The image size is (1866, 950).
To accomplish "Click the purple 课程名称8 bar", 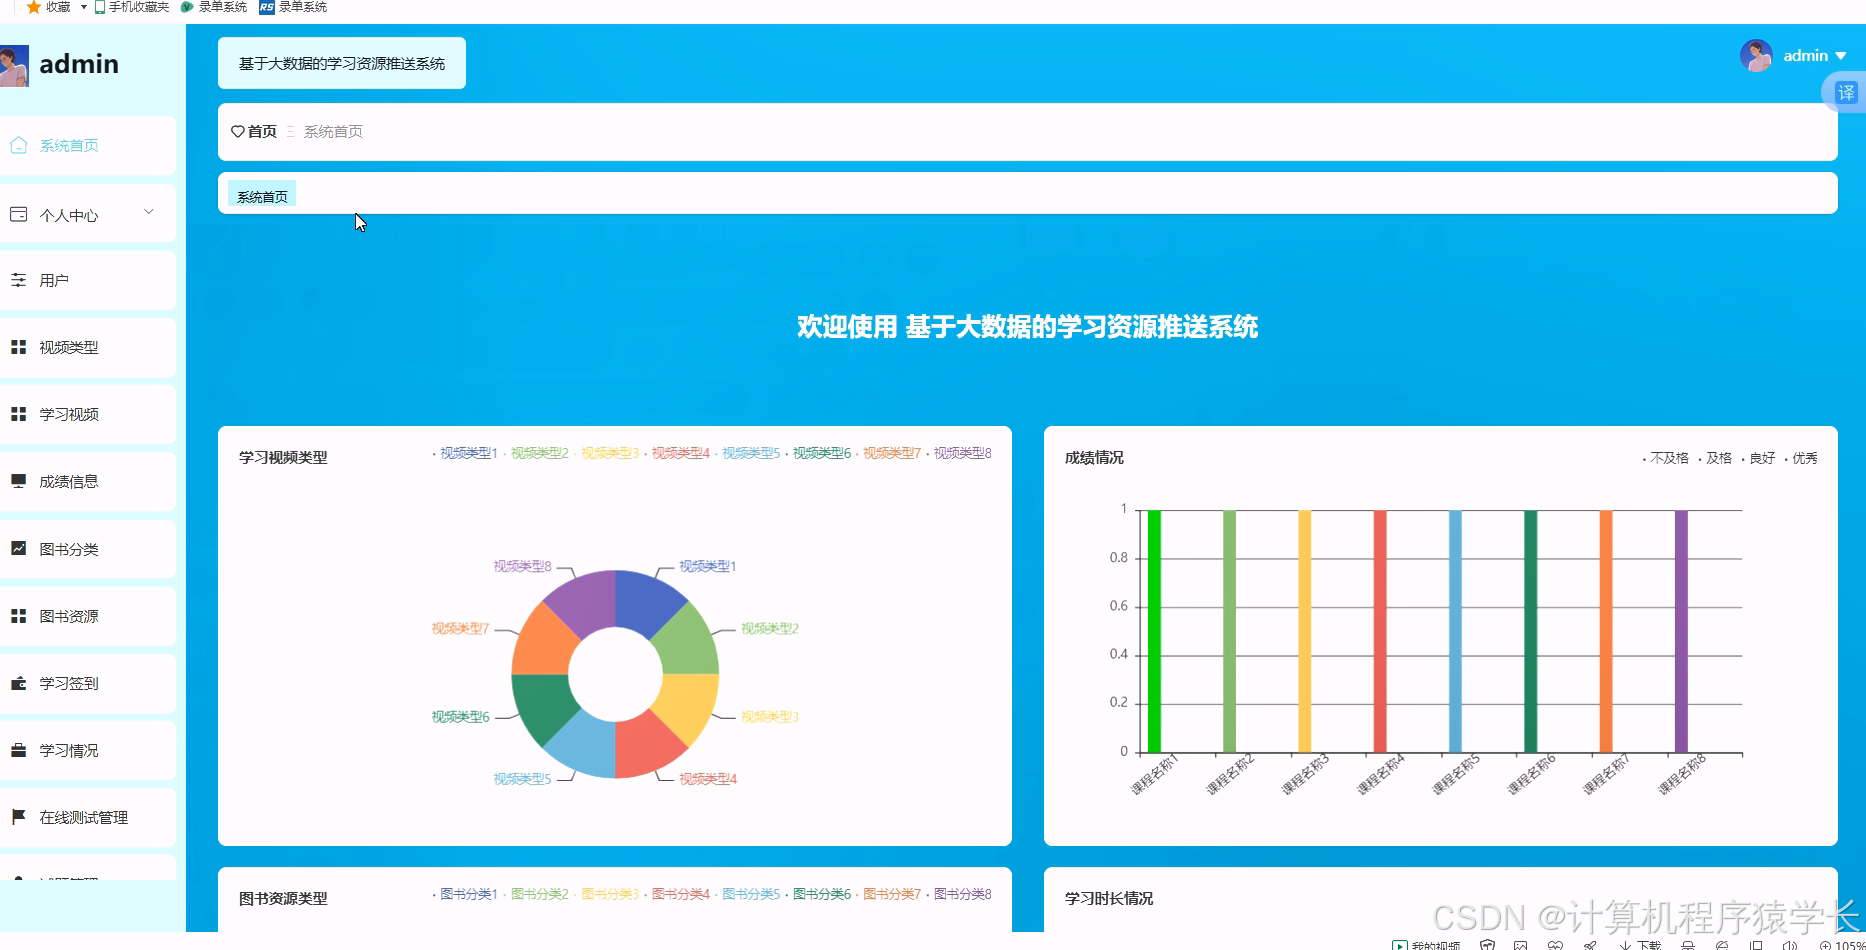I will pyautogui.click(x=1681, y=631).
